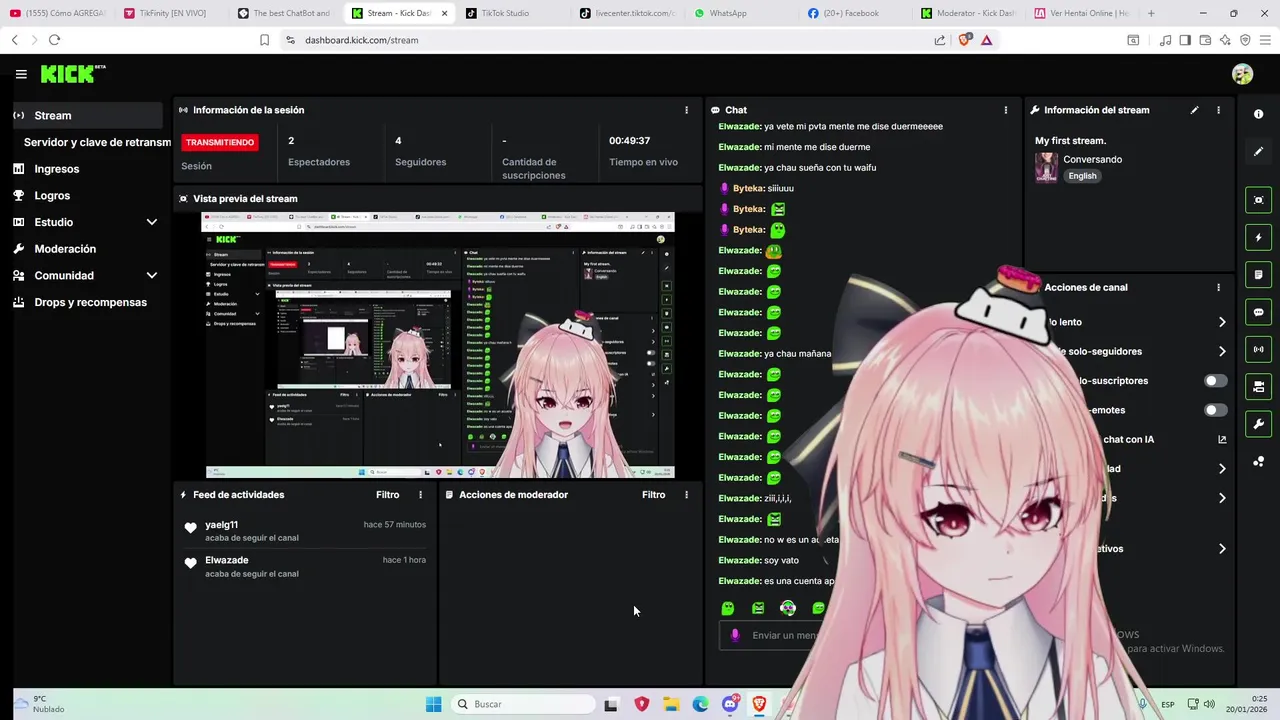1280x720 pixels.
Task: Toggle the document panel icon in right sidebar
Action: point(1258,275)
